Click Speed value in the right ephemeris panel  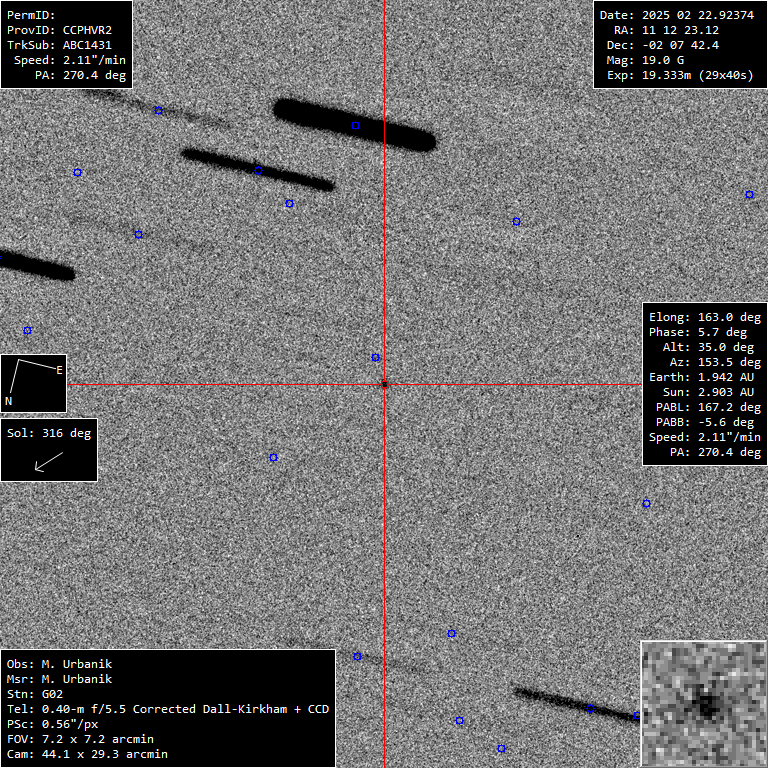point(730,437)
